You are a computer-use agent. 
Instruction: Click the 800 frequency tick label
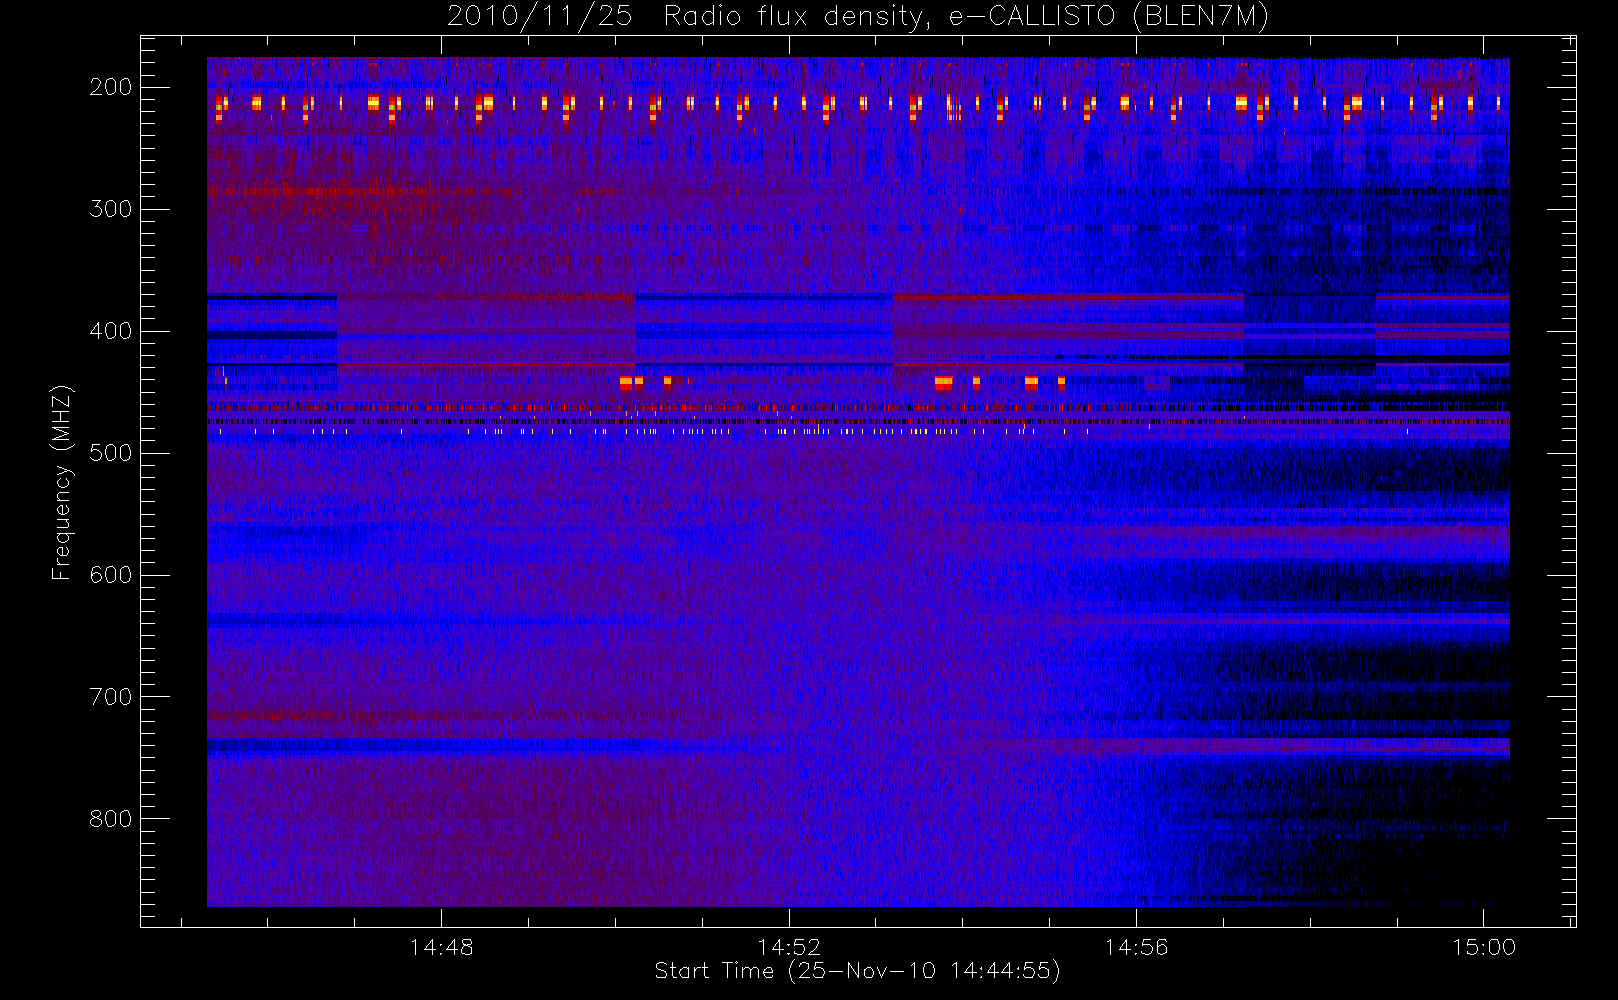click(110, 819)
